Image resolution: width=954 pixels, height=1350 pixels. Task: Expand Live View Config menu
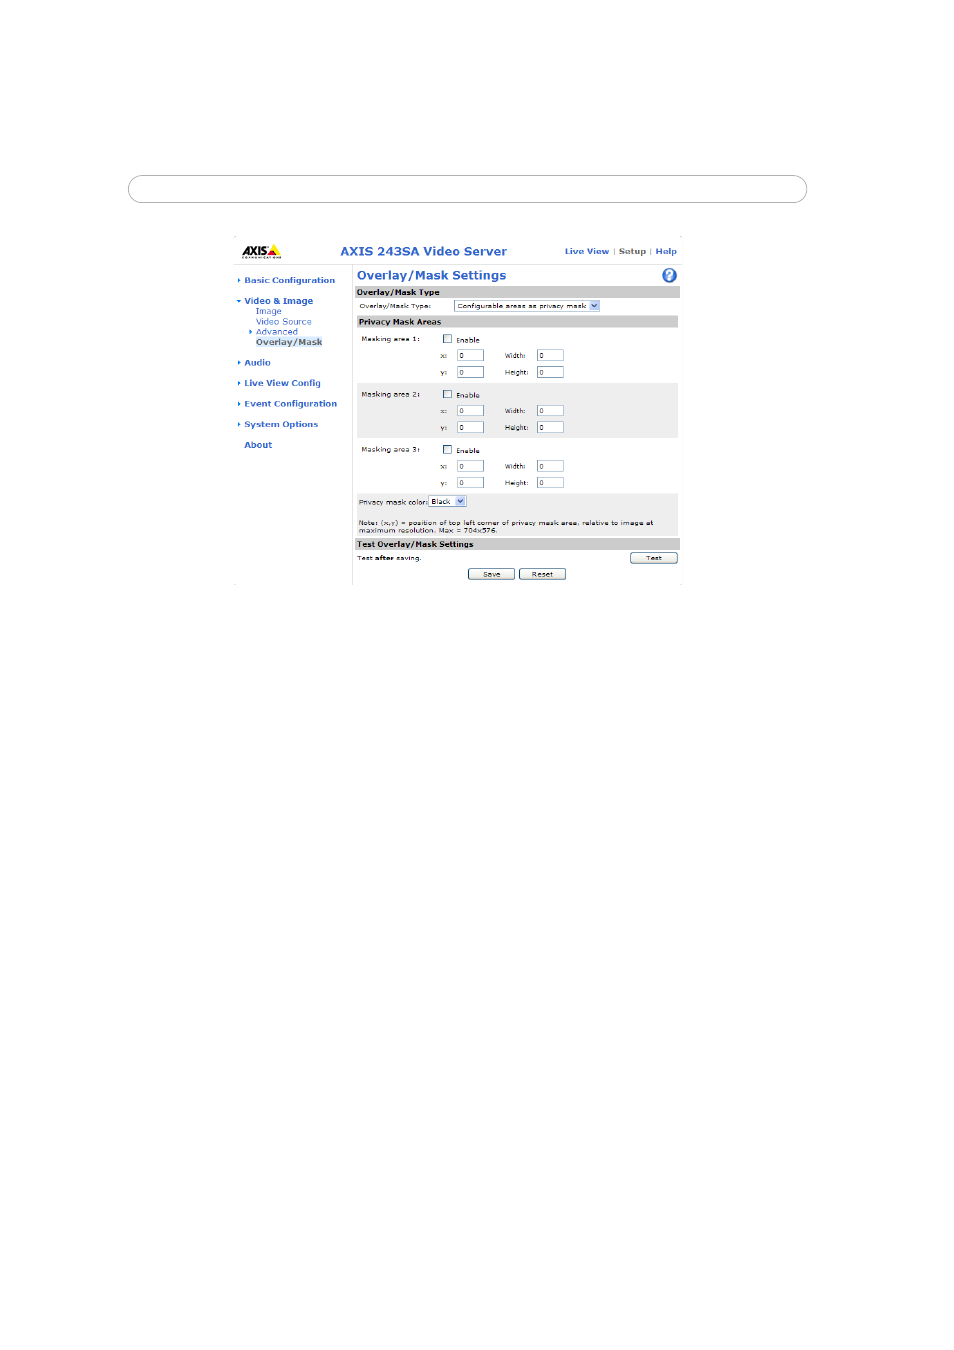pos(282,383)
